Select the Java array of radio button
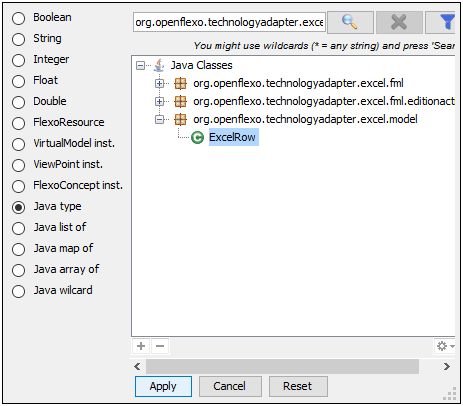This screenshot has height=406, width=463. [18, 270]
